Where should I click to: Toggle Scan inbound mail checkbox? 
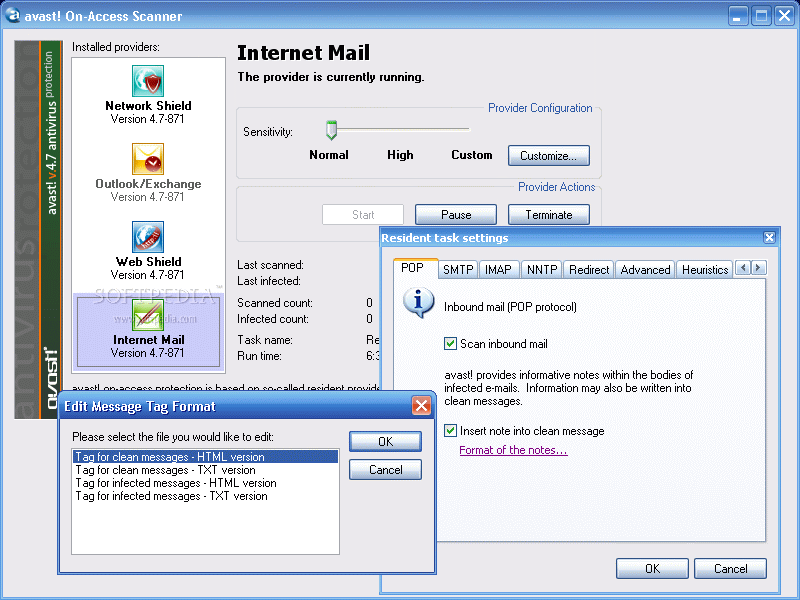tap(450, 343)
